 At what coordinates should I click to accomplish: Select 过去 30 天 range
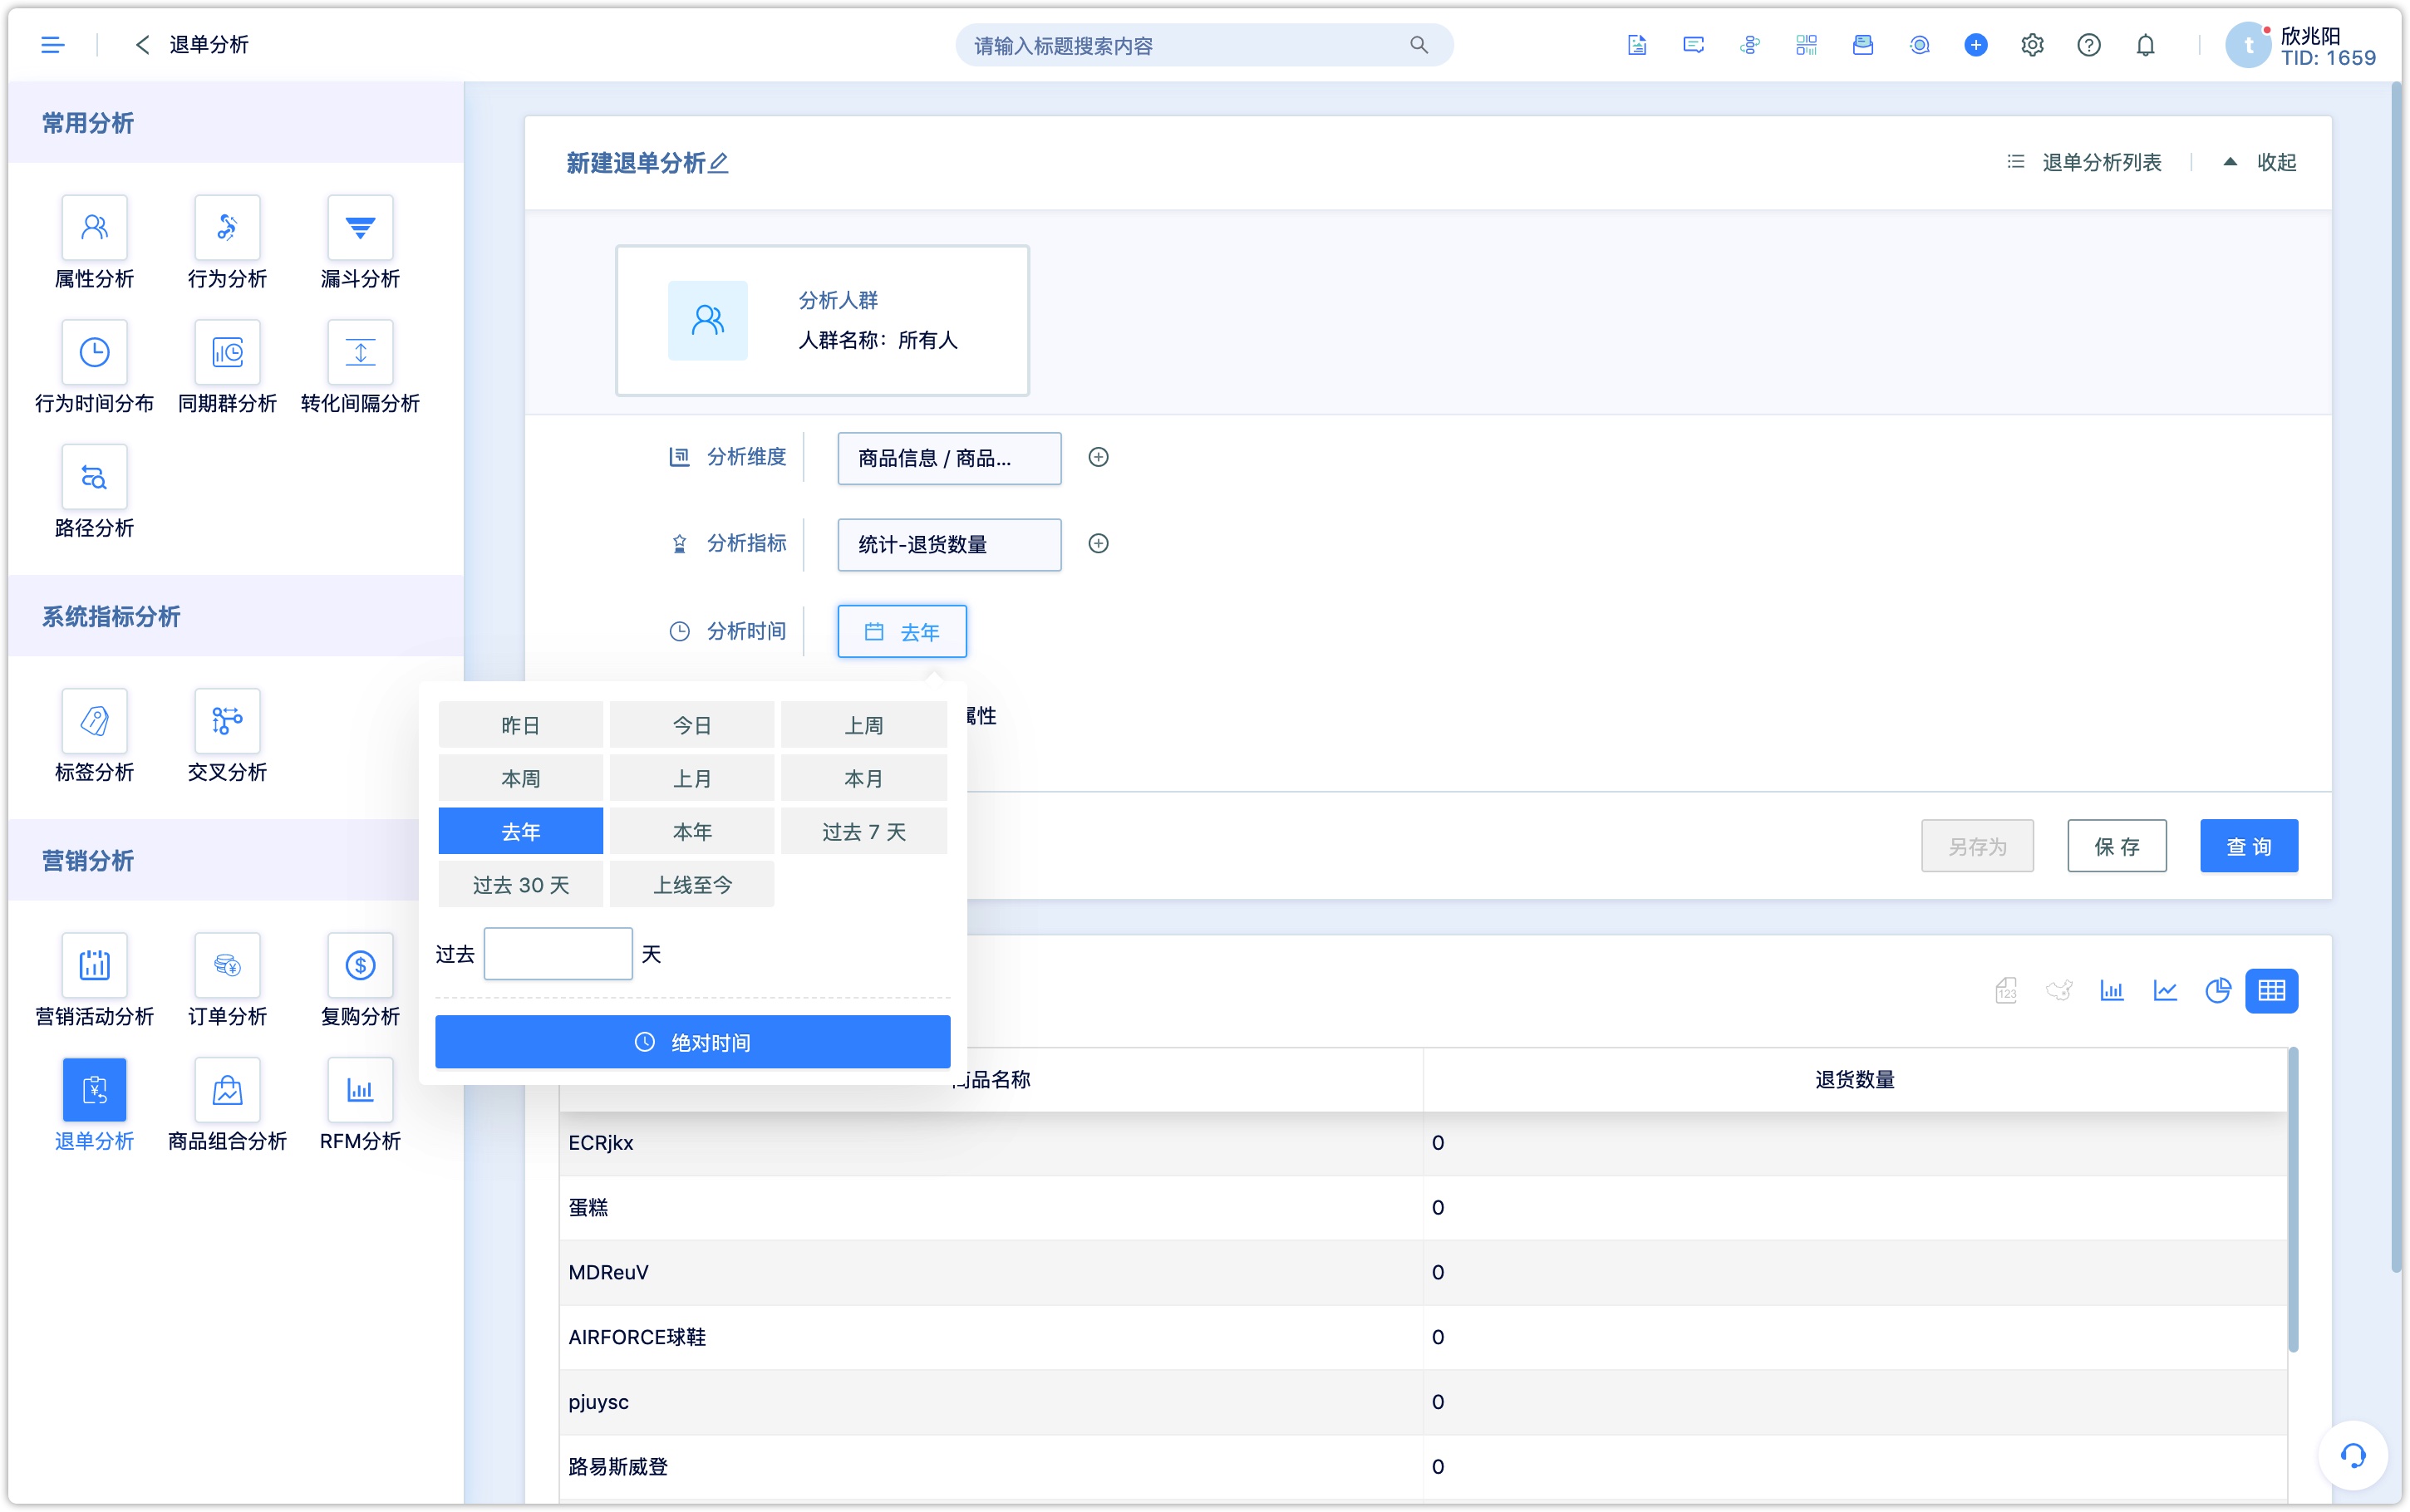click(520, 885)
